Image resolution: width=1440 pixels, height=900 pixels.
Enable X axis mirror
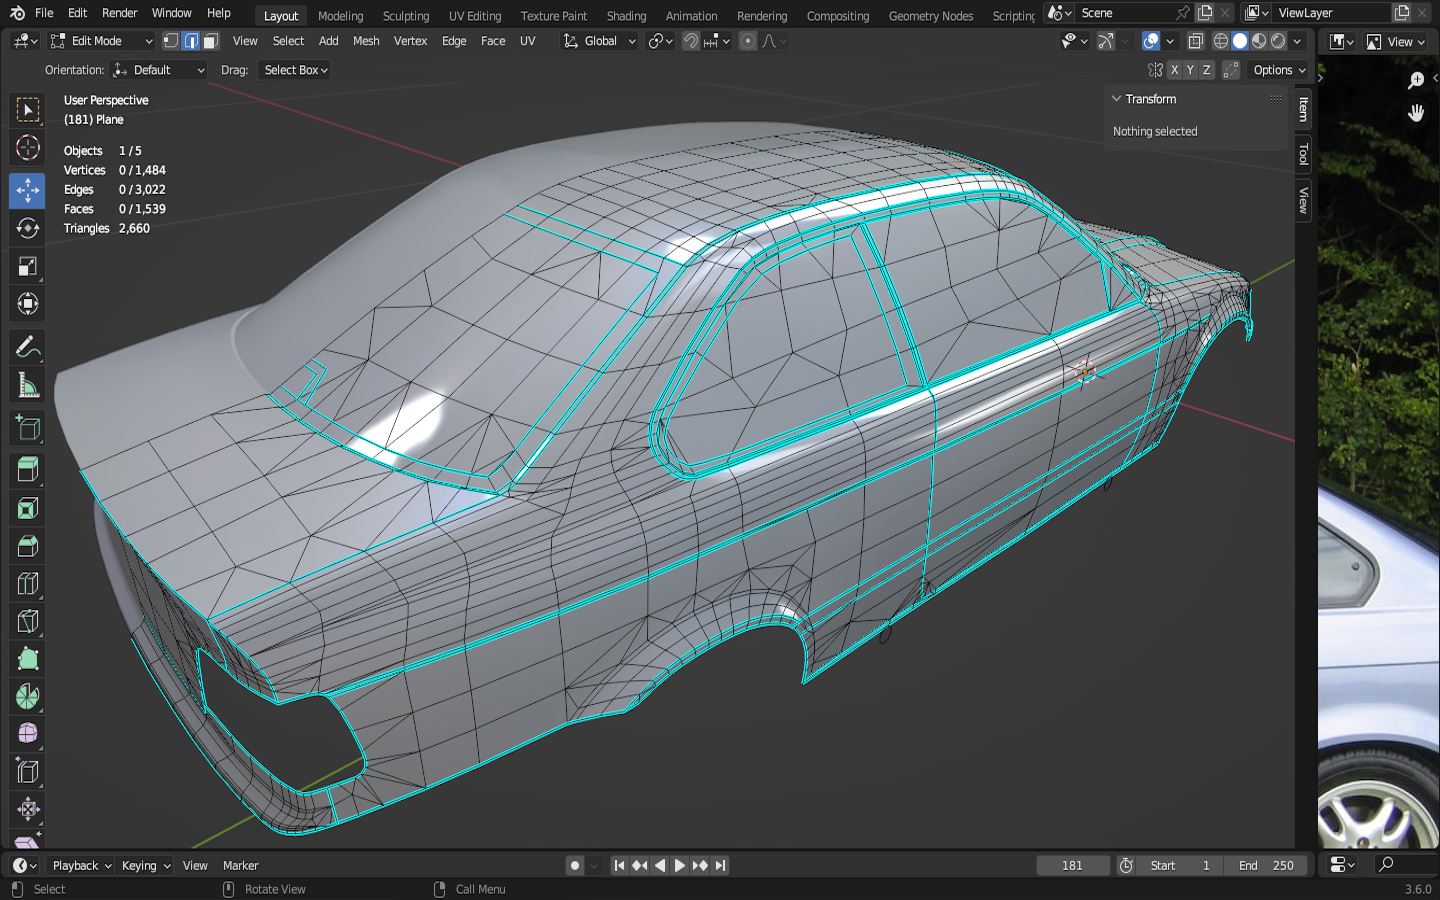point(1174,70)
